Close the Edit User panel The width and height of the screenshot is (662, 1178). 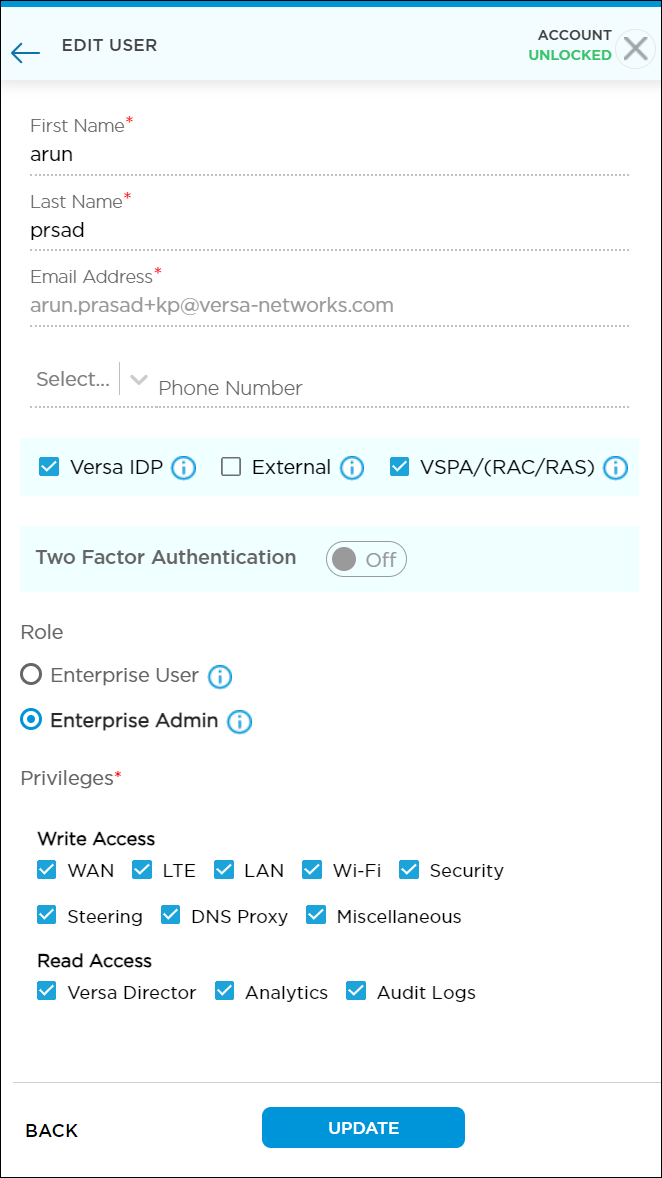[636, 48]
